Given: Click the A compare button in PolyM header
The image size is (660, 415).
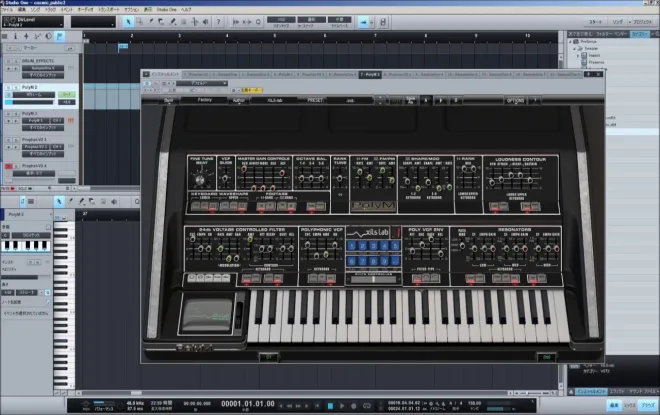Looking at the screenshot, I should [426, 100].
